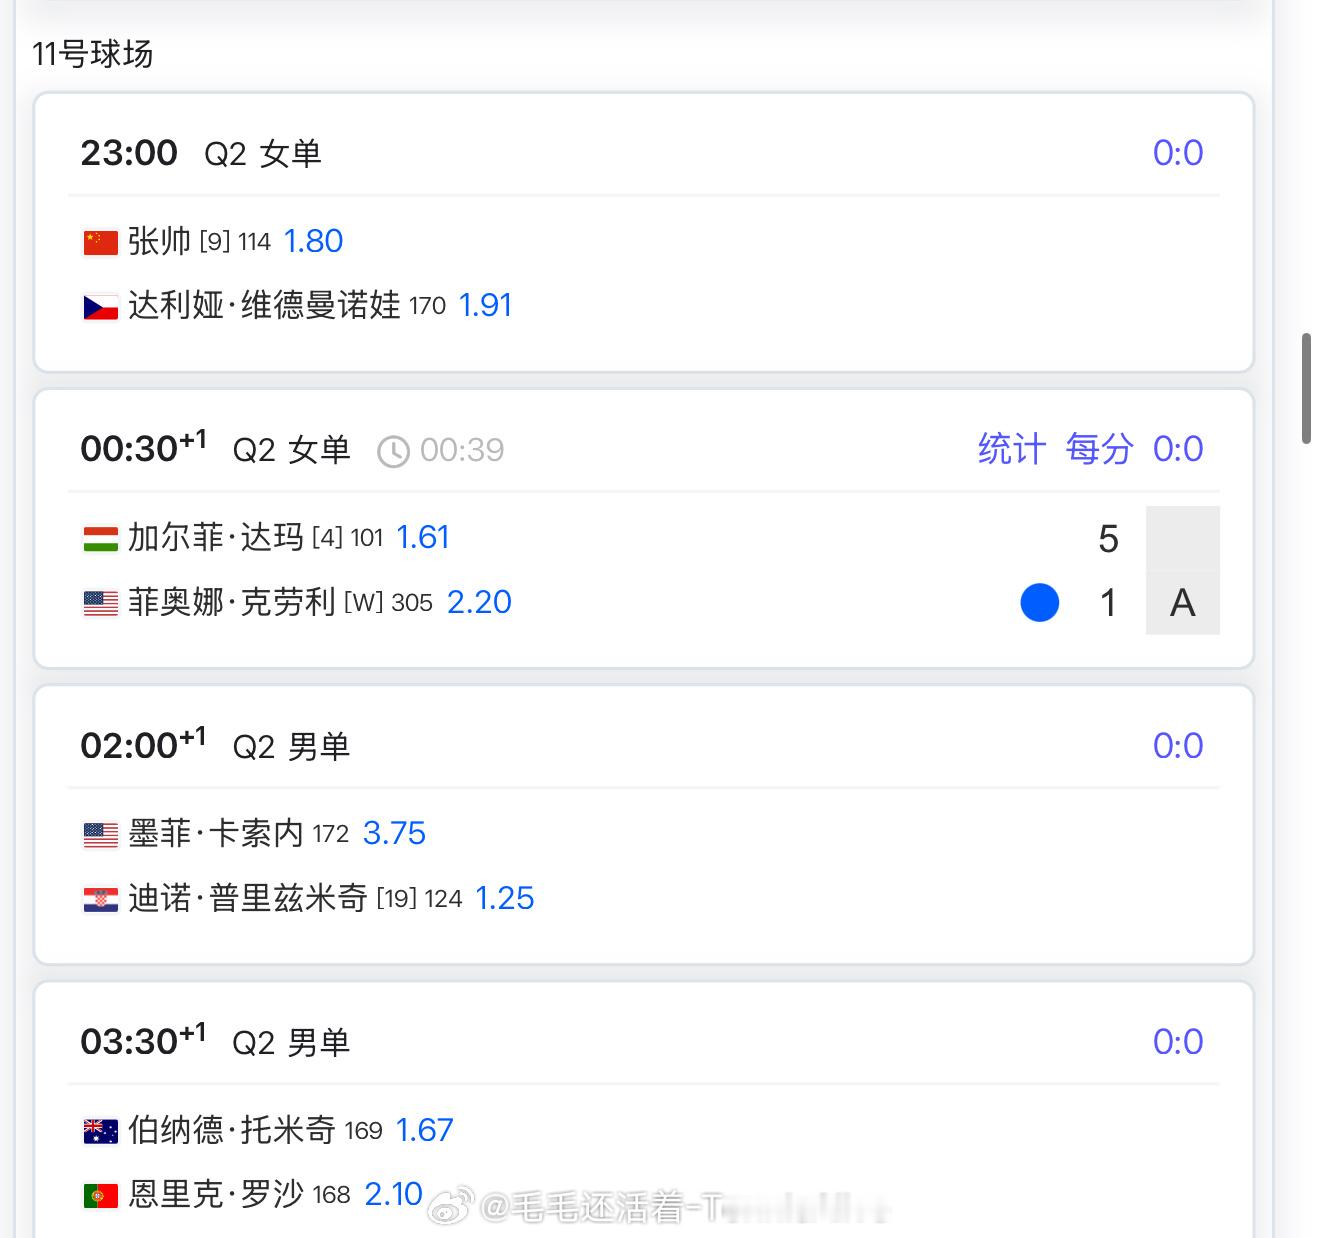The image size is (1320, 1238).
Task: Click the Portugal flag beside 恩里克·罗沙
Action: (100, 1195)
